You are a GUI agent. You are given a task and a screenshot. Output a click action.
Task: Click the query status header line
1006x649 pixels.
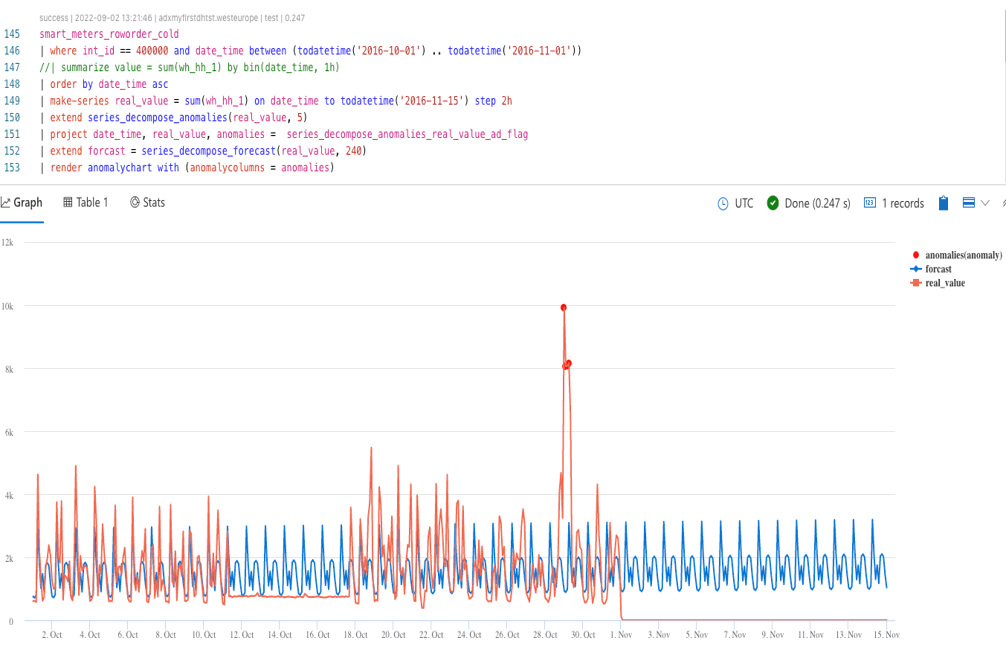point(172,18)
